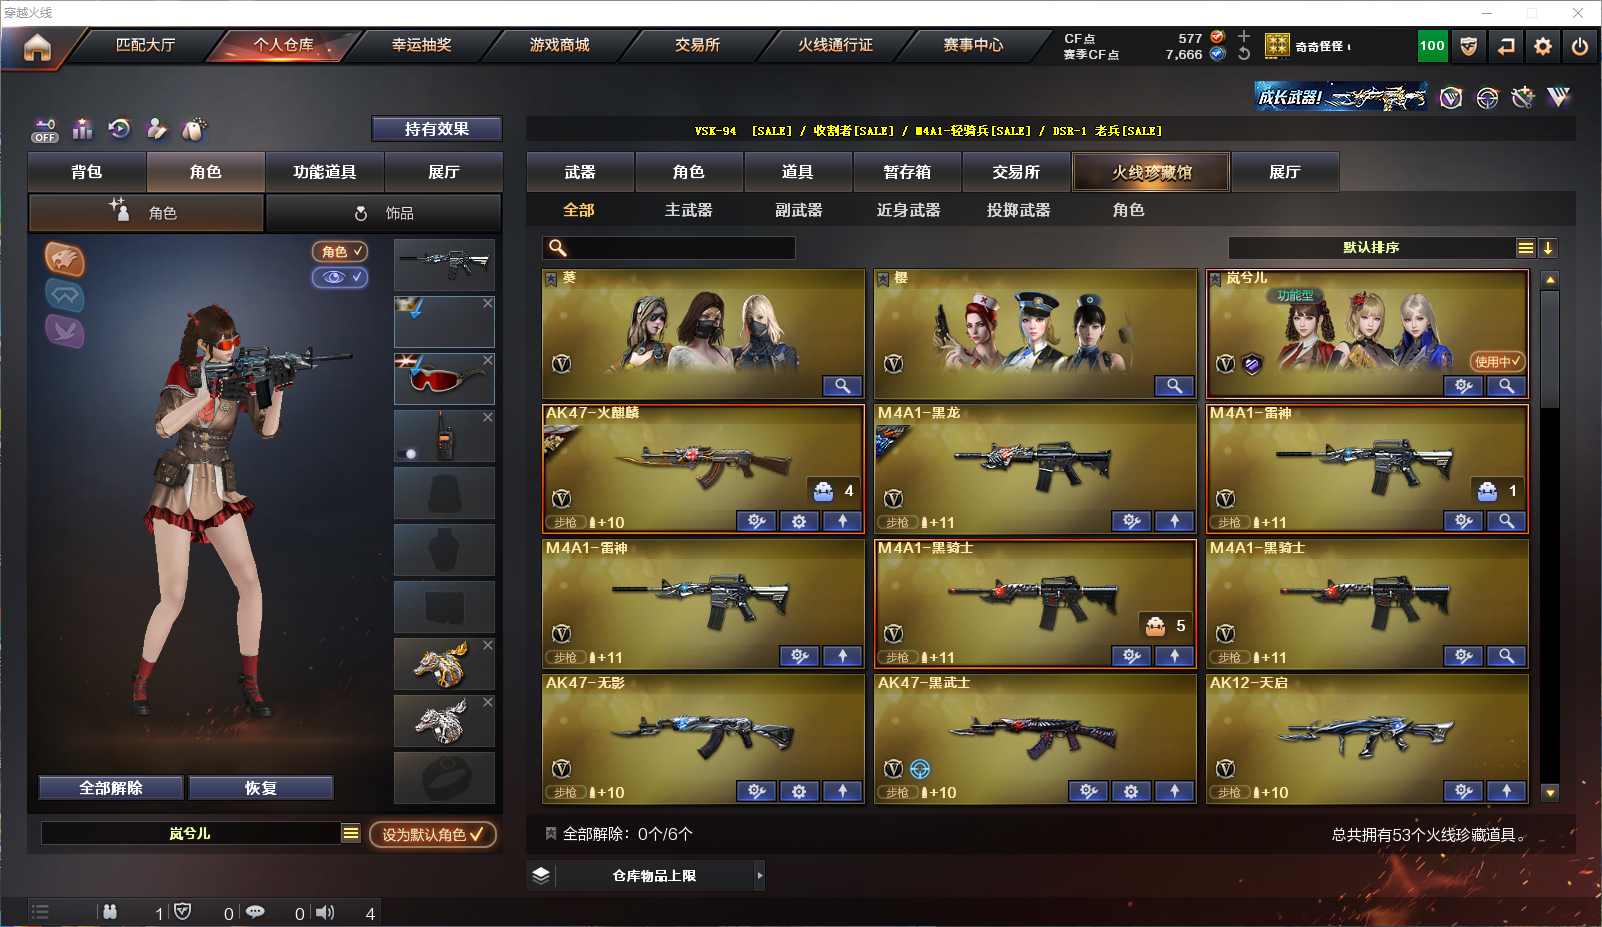Click the OFF key icon above 背包 tab

click(45, 131)
